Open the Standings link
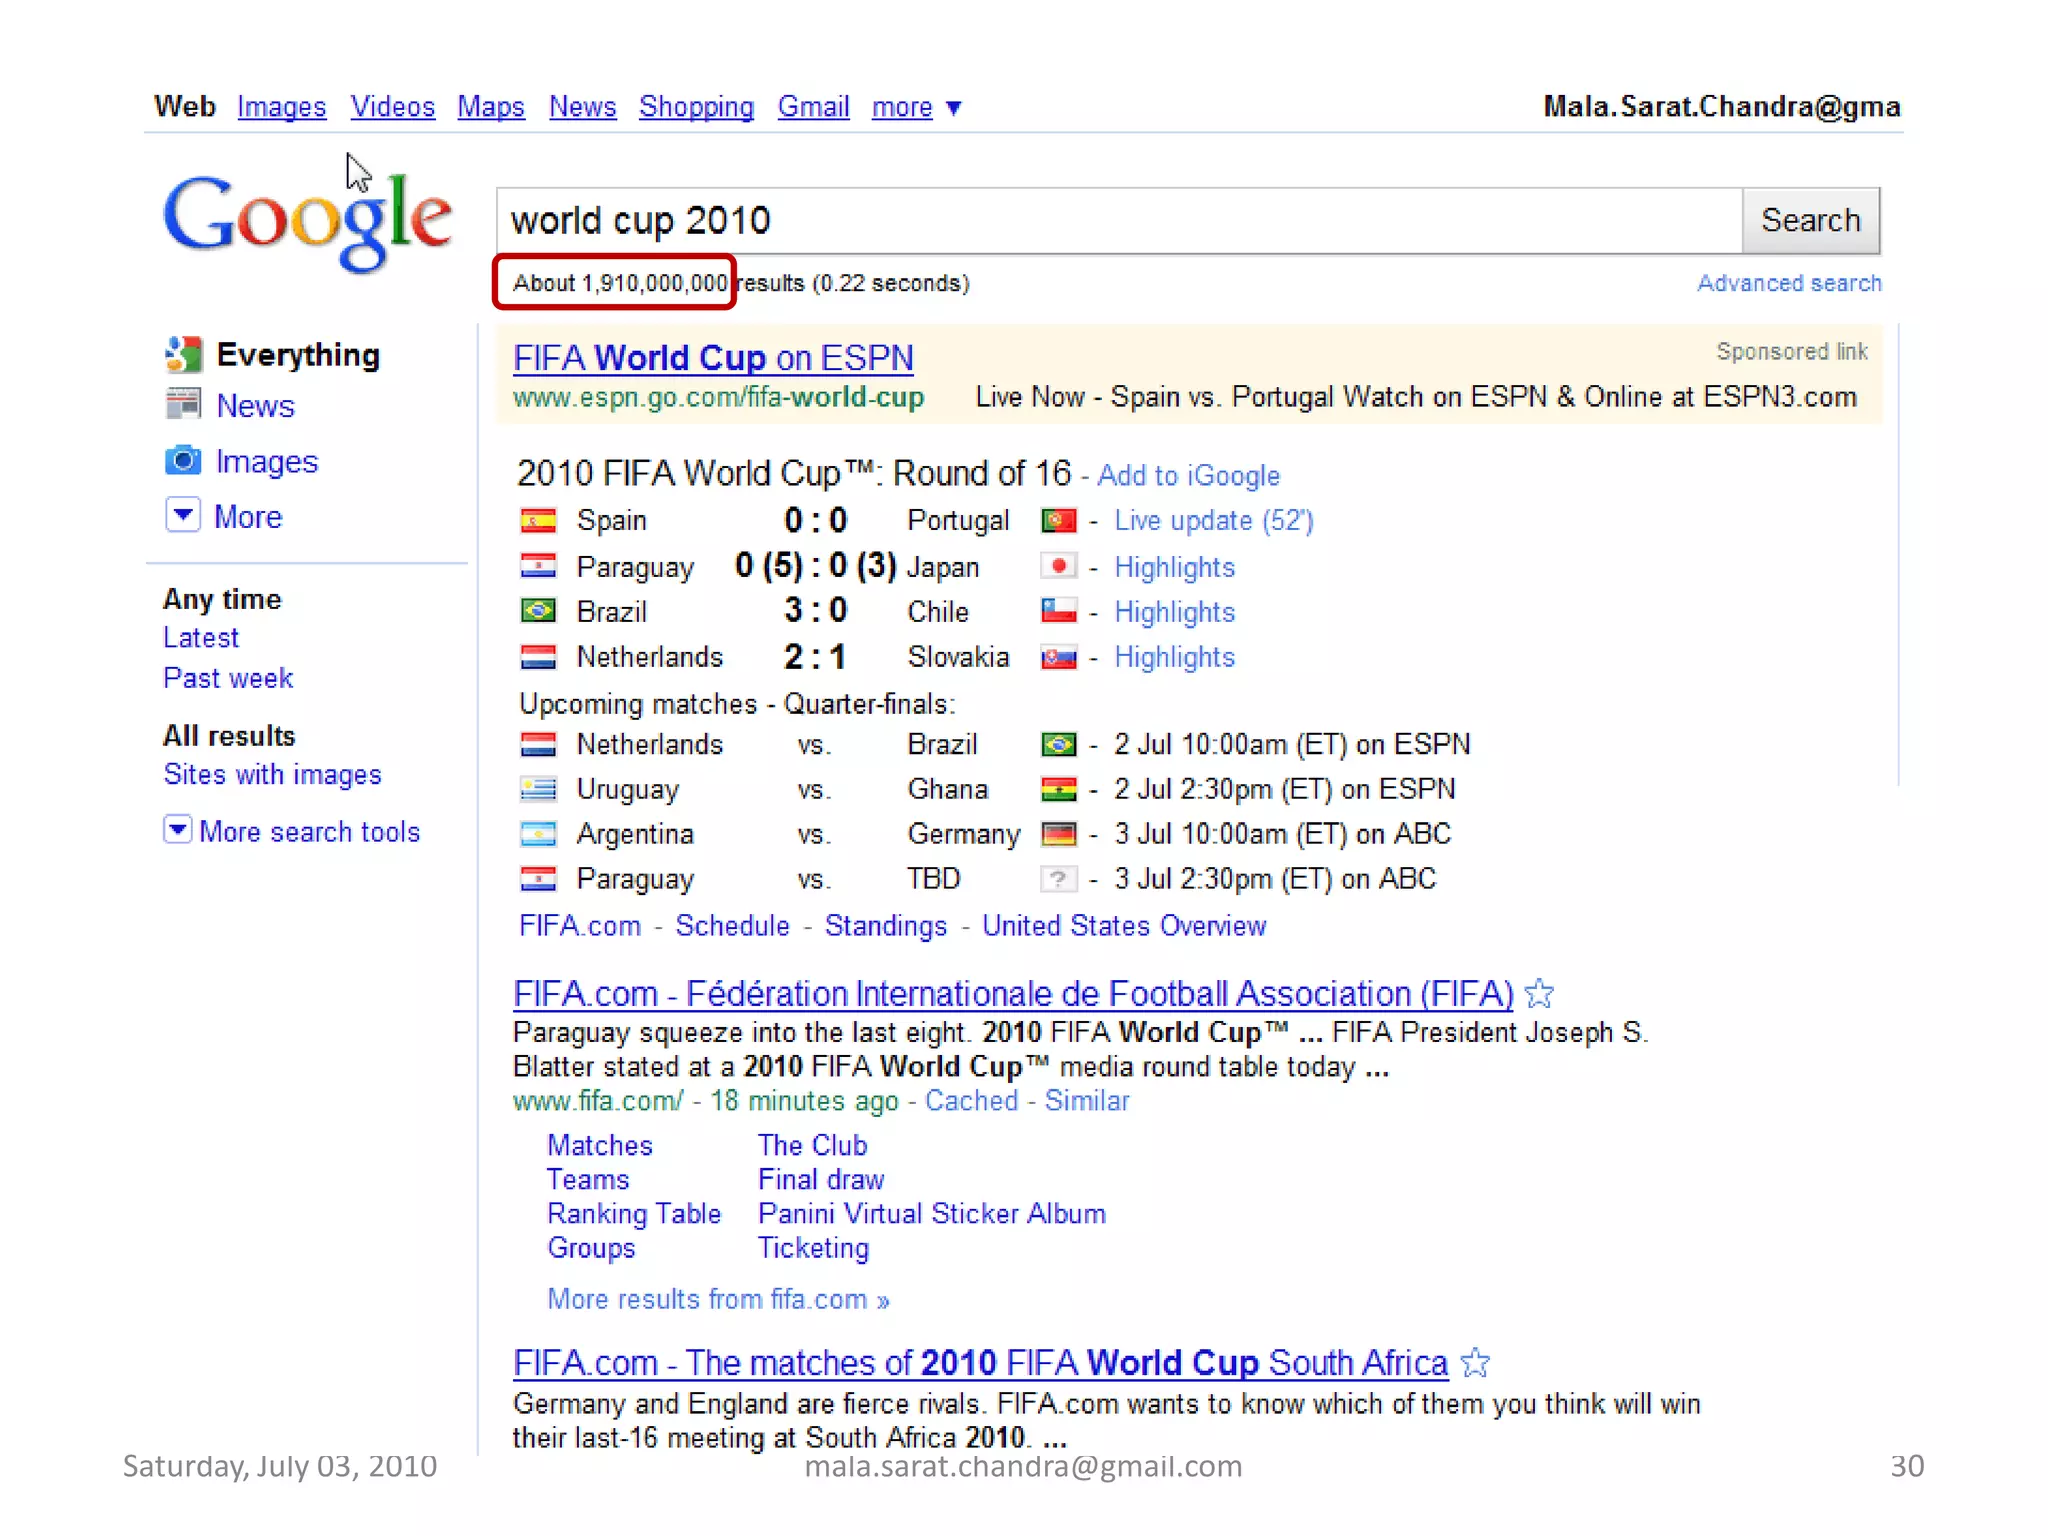This screenshot has width=2048, height=1536. (x=886, y=926)
